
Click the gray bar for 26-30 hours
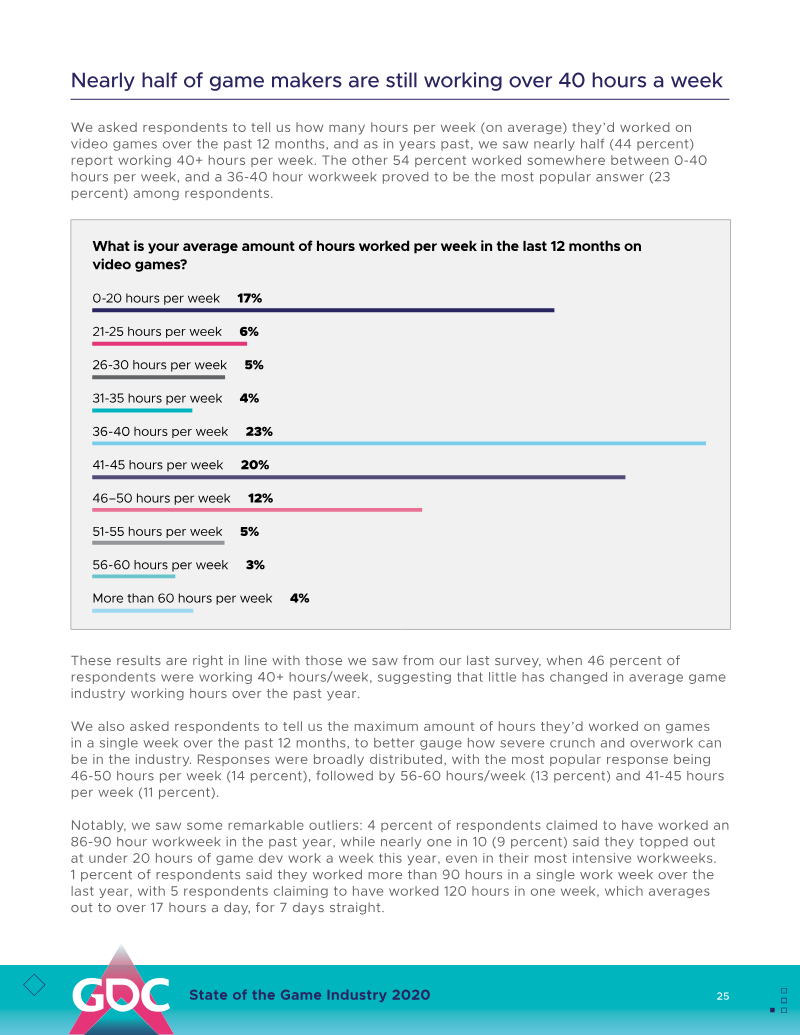(158, 377)
